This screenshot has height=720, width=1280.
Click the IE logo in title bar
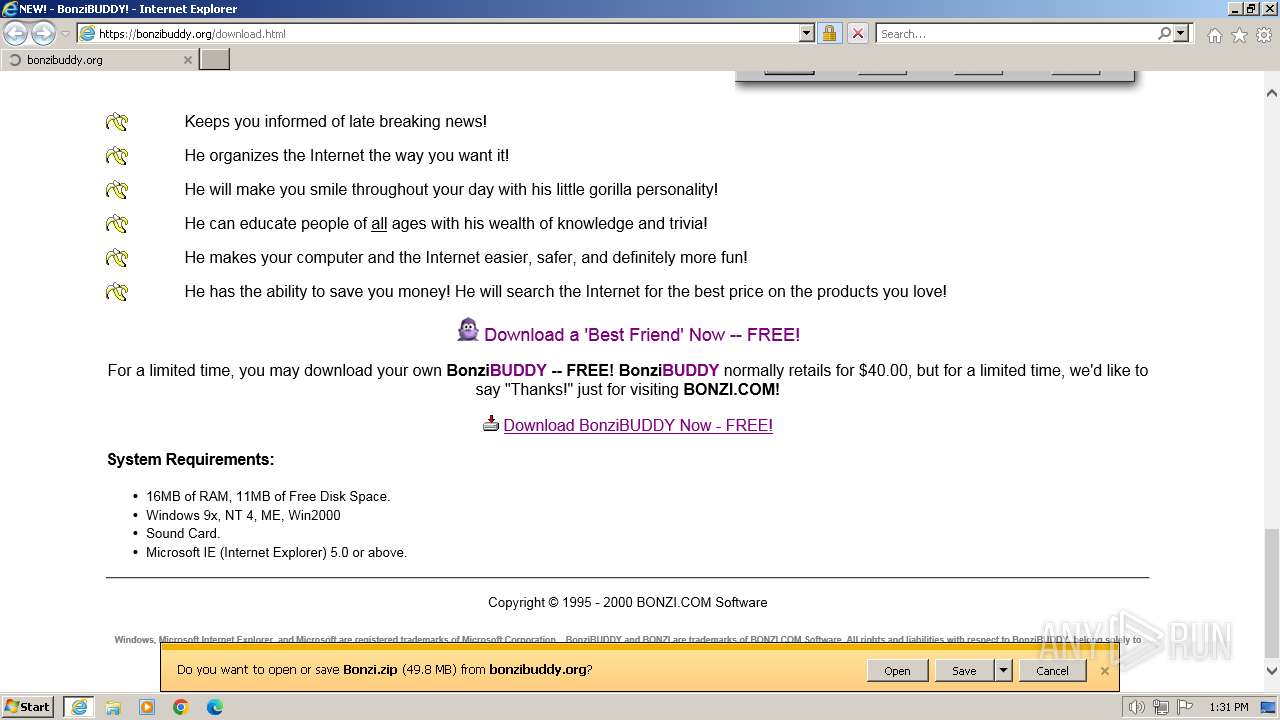click(10, 9)
